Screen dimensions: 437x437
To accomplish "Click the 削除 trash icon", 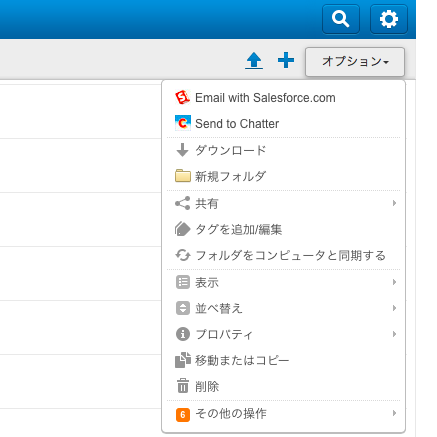I will coord(183,386).
